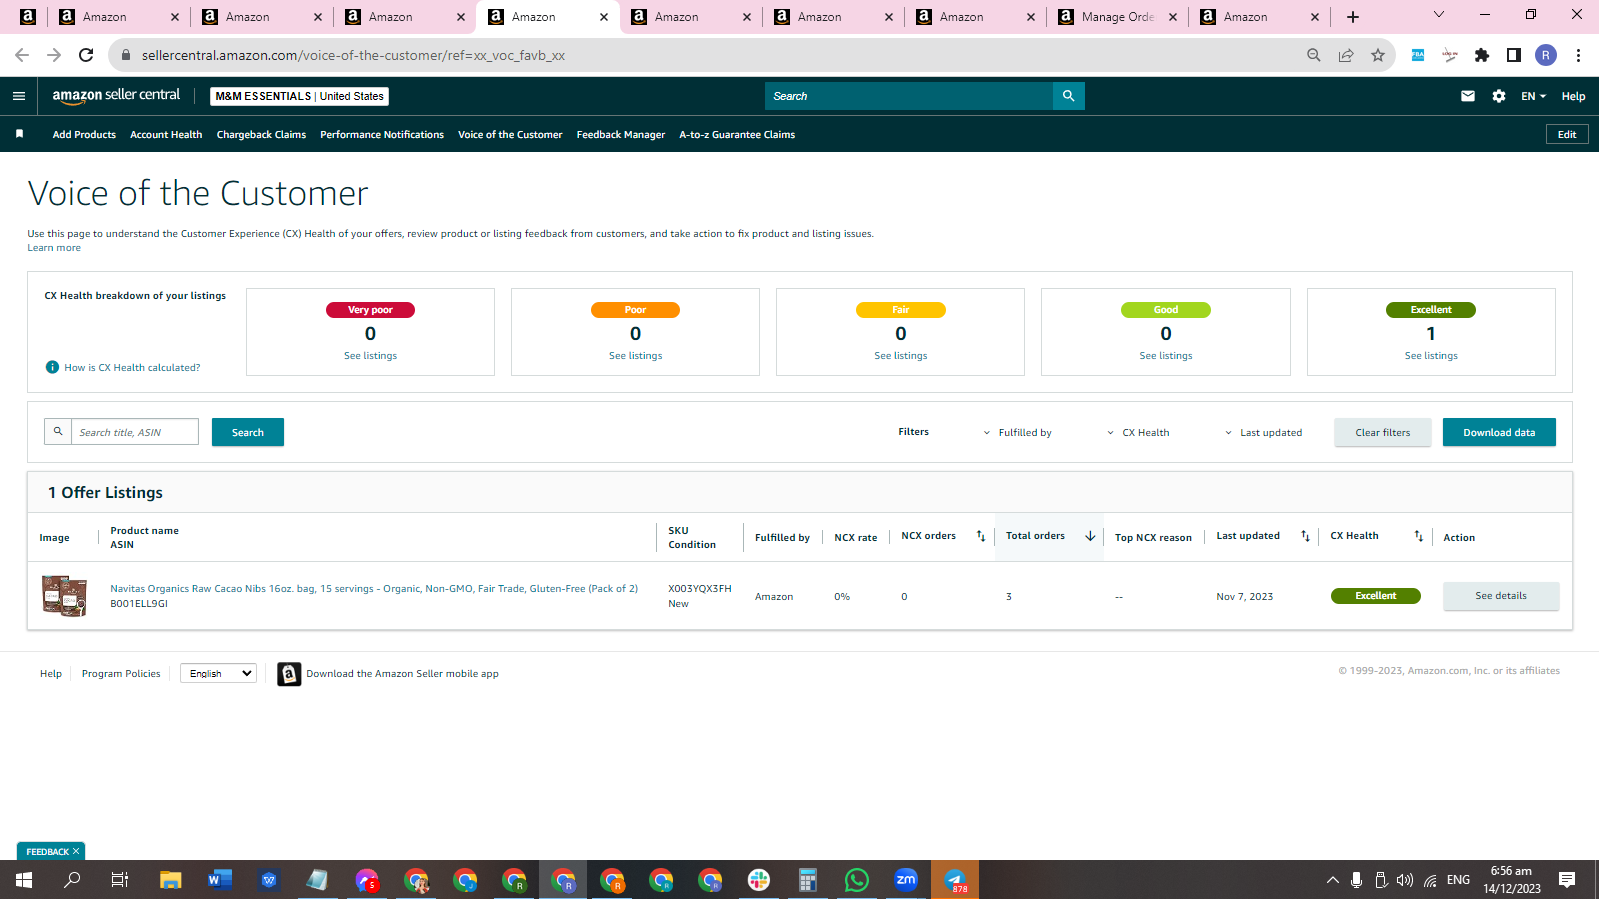This screenshot has height=899, width=1599.
Task: Expand the CX Health filter dropdown
Action: 1138,432
